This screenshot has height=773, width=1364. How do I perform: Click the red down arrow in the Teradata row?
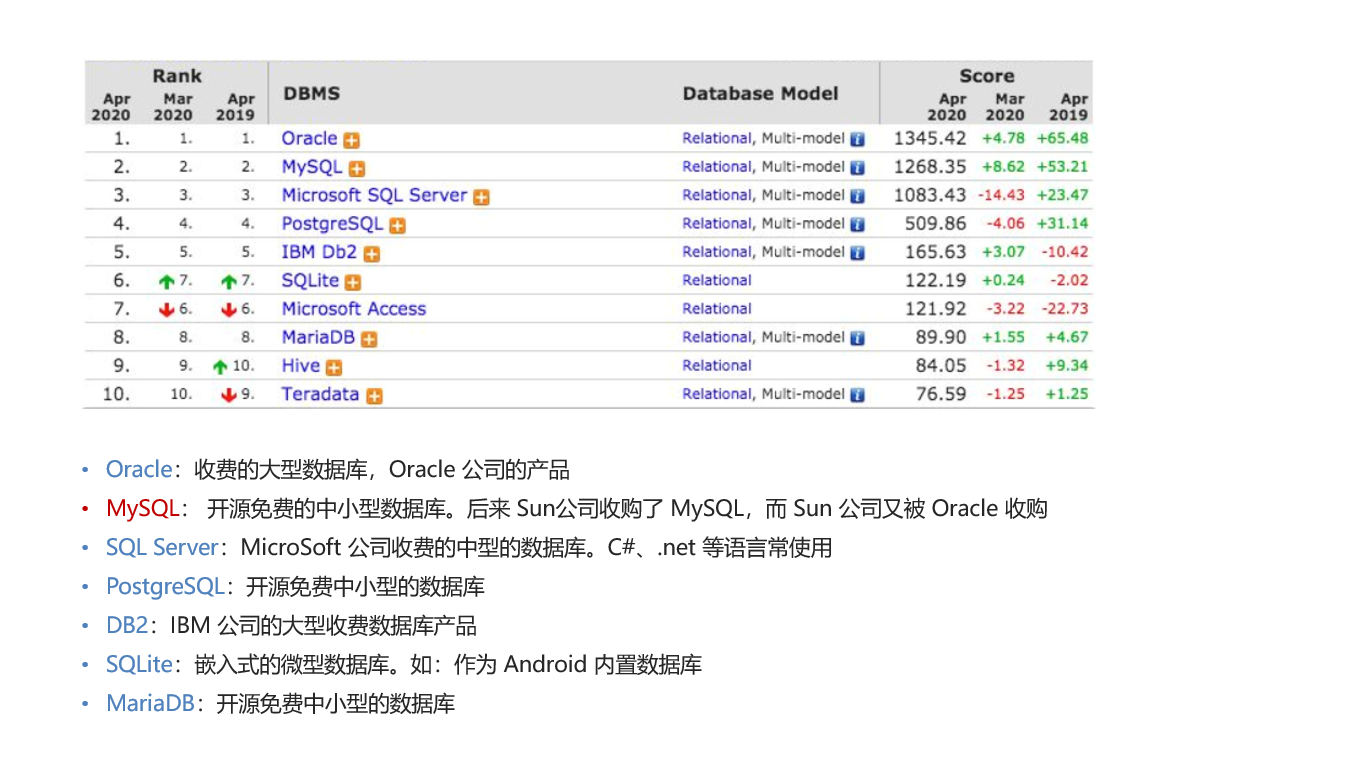[x=229, y=396]
